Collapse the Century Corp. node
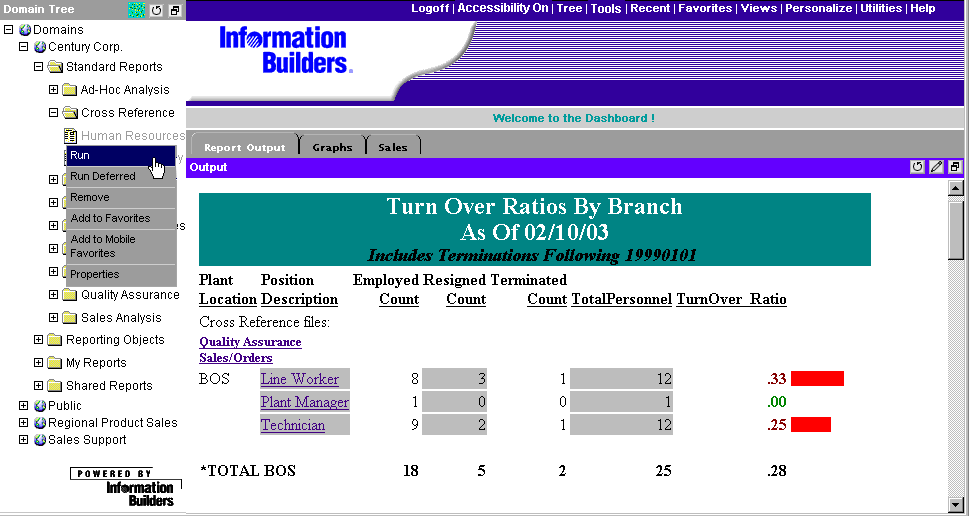The image size is (969, 516). (23, 46)
